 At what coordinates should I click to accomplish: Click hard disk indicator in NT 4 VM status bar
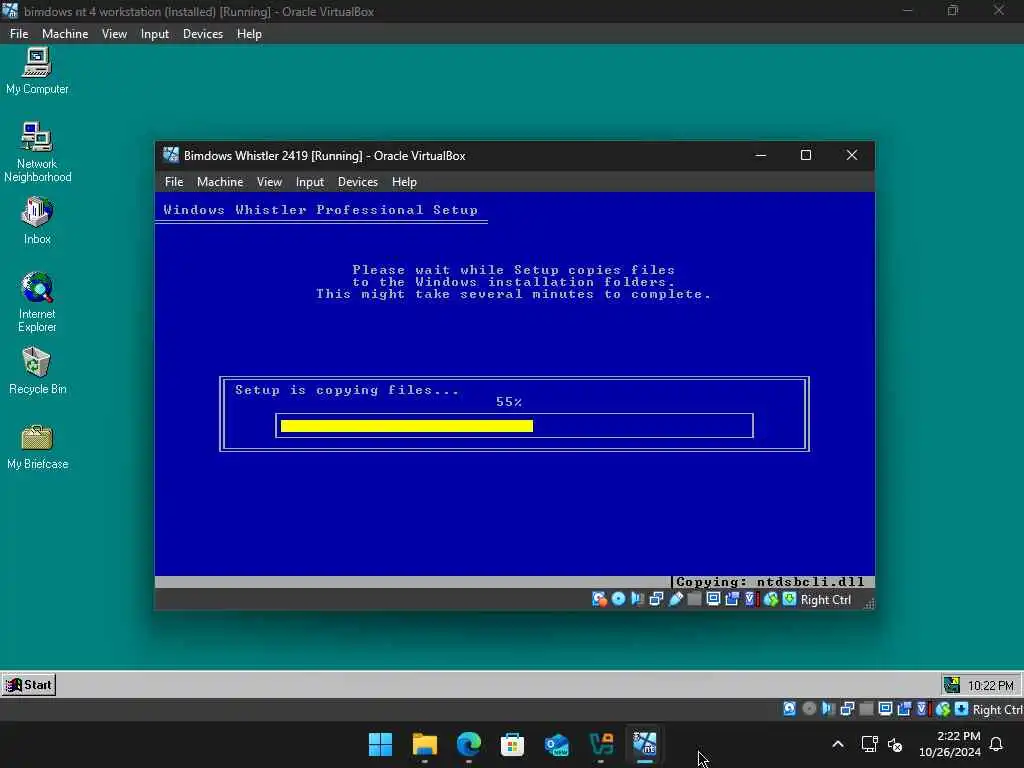coord(790,709)
